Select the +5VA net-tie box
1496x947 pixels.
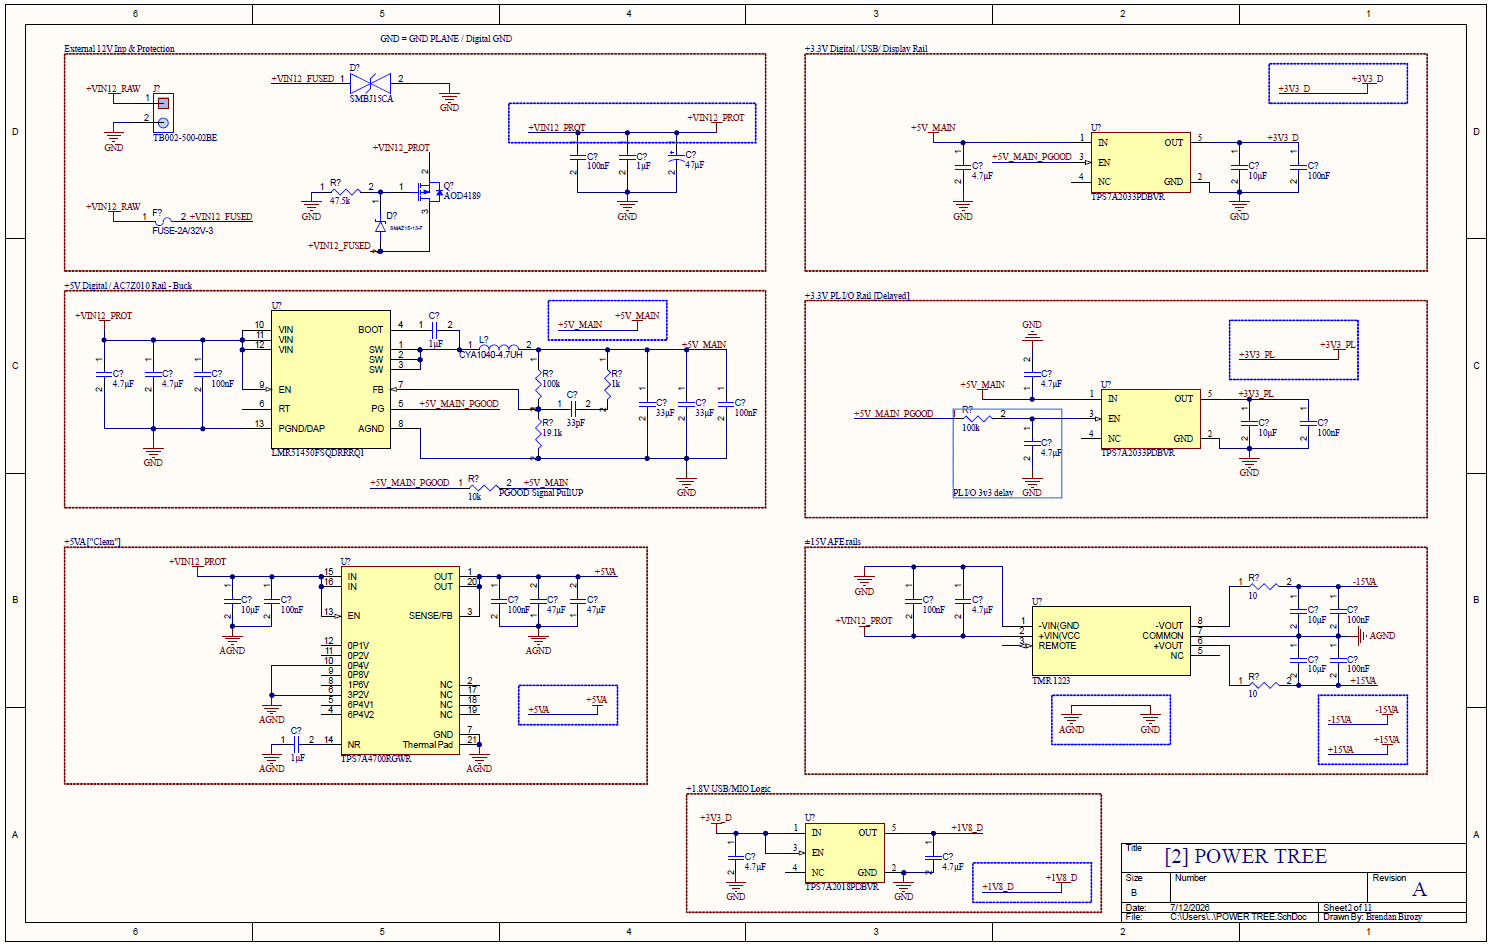[568, 705]
